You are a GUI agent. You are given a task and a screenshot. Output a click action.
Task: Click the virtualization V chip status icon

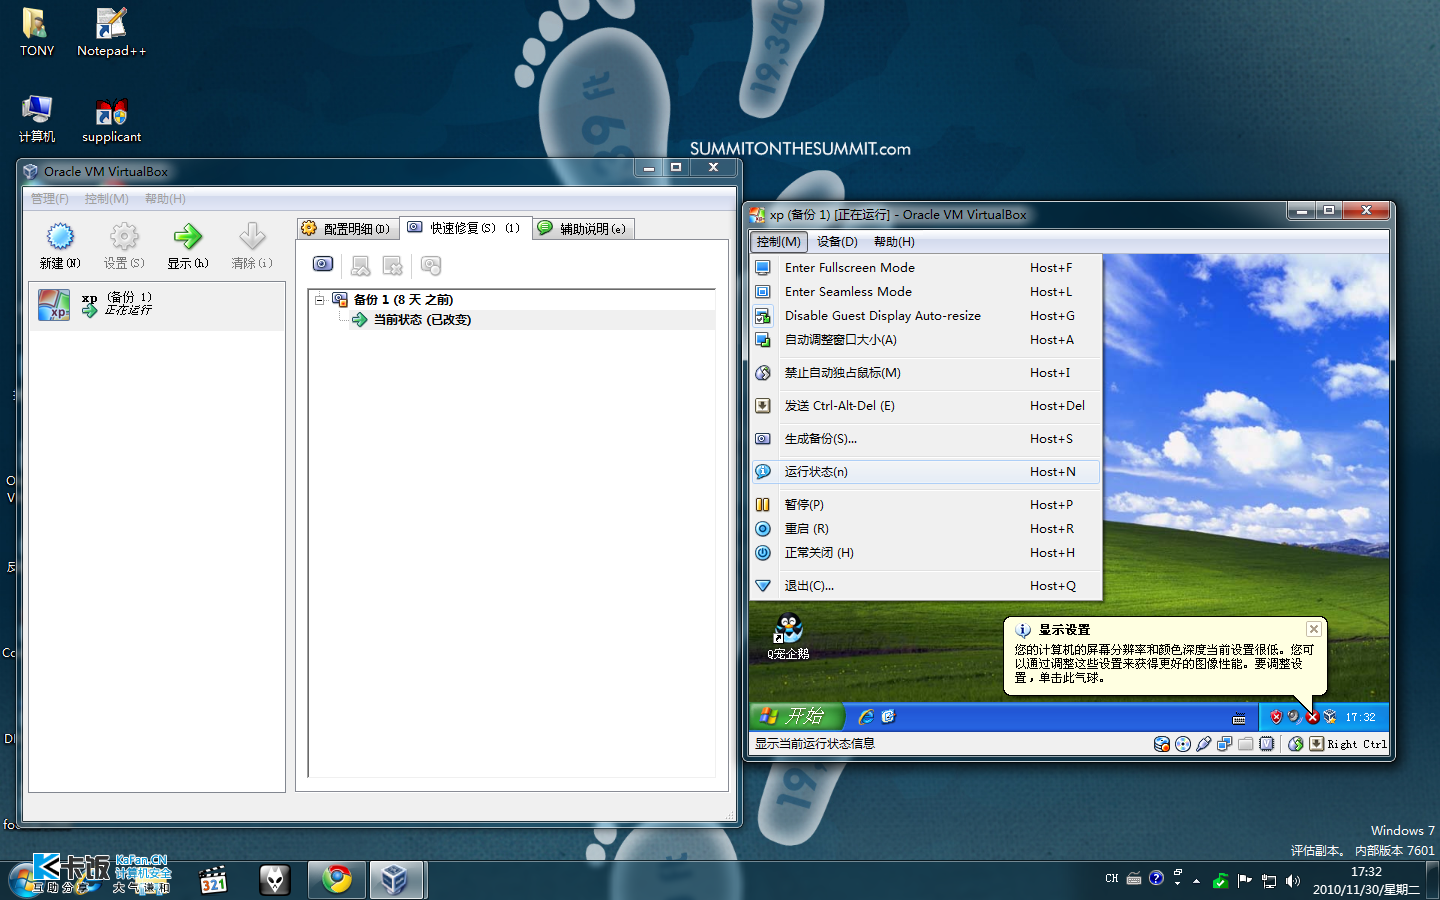click(1267, 744)
